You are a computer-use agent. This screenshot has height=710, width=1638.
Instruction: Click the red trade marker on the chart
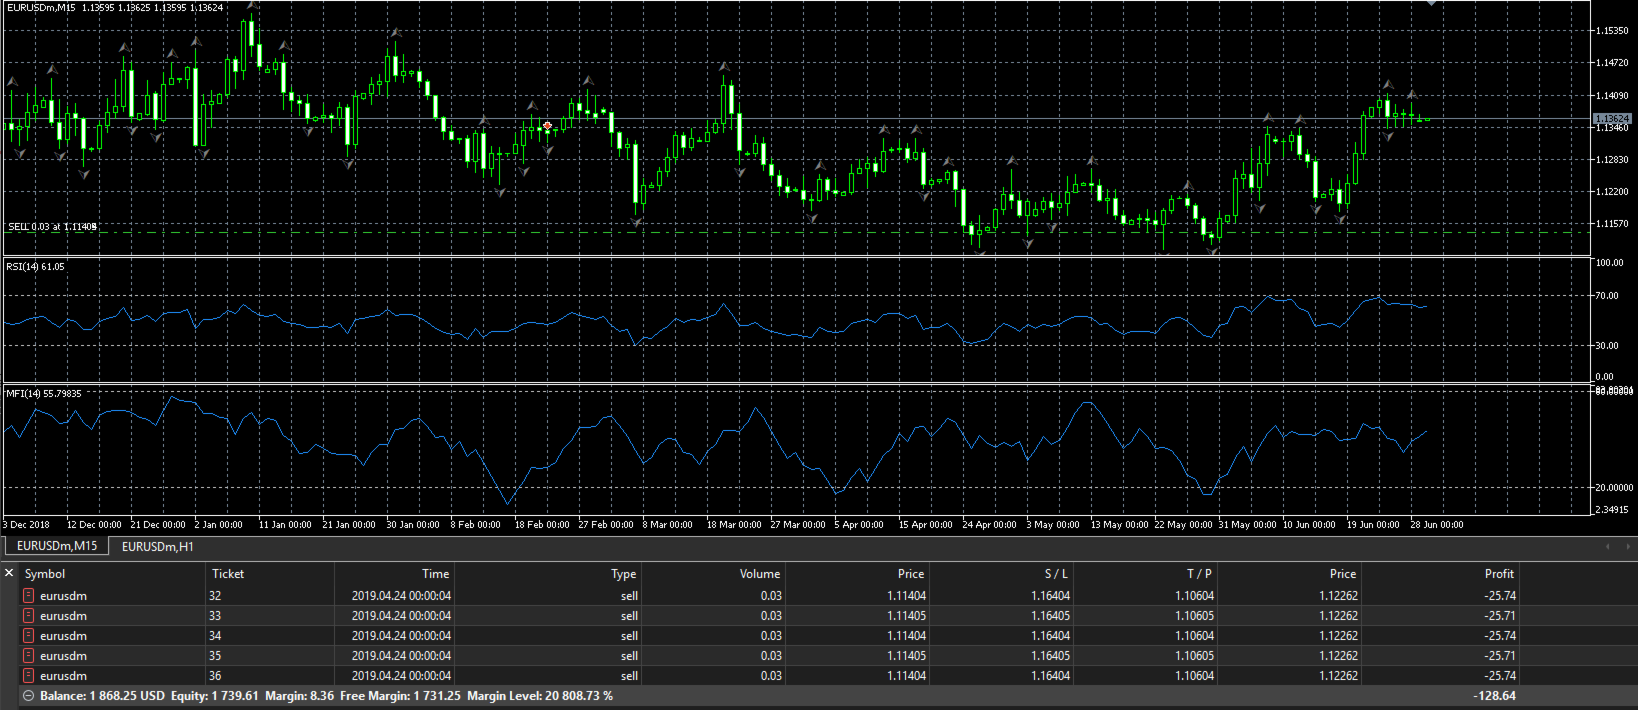(x=547, y=126)
